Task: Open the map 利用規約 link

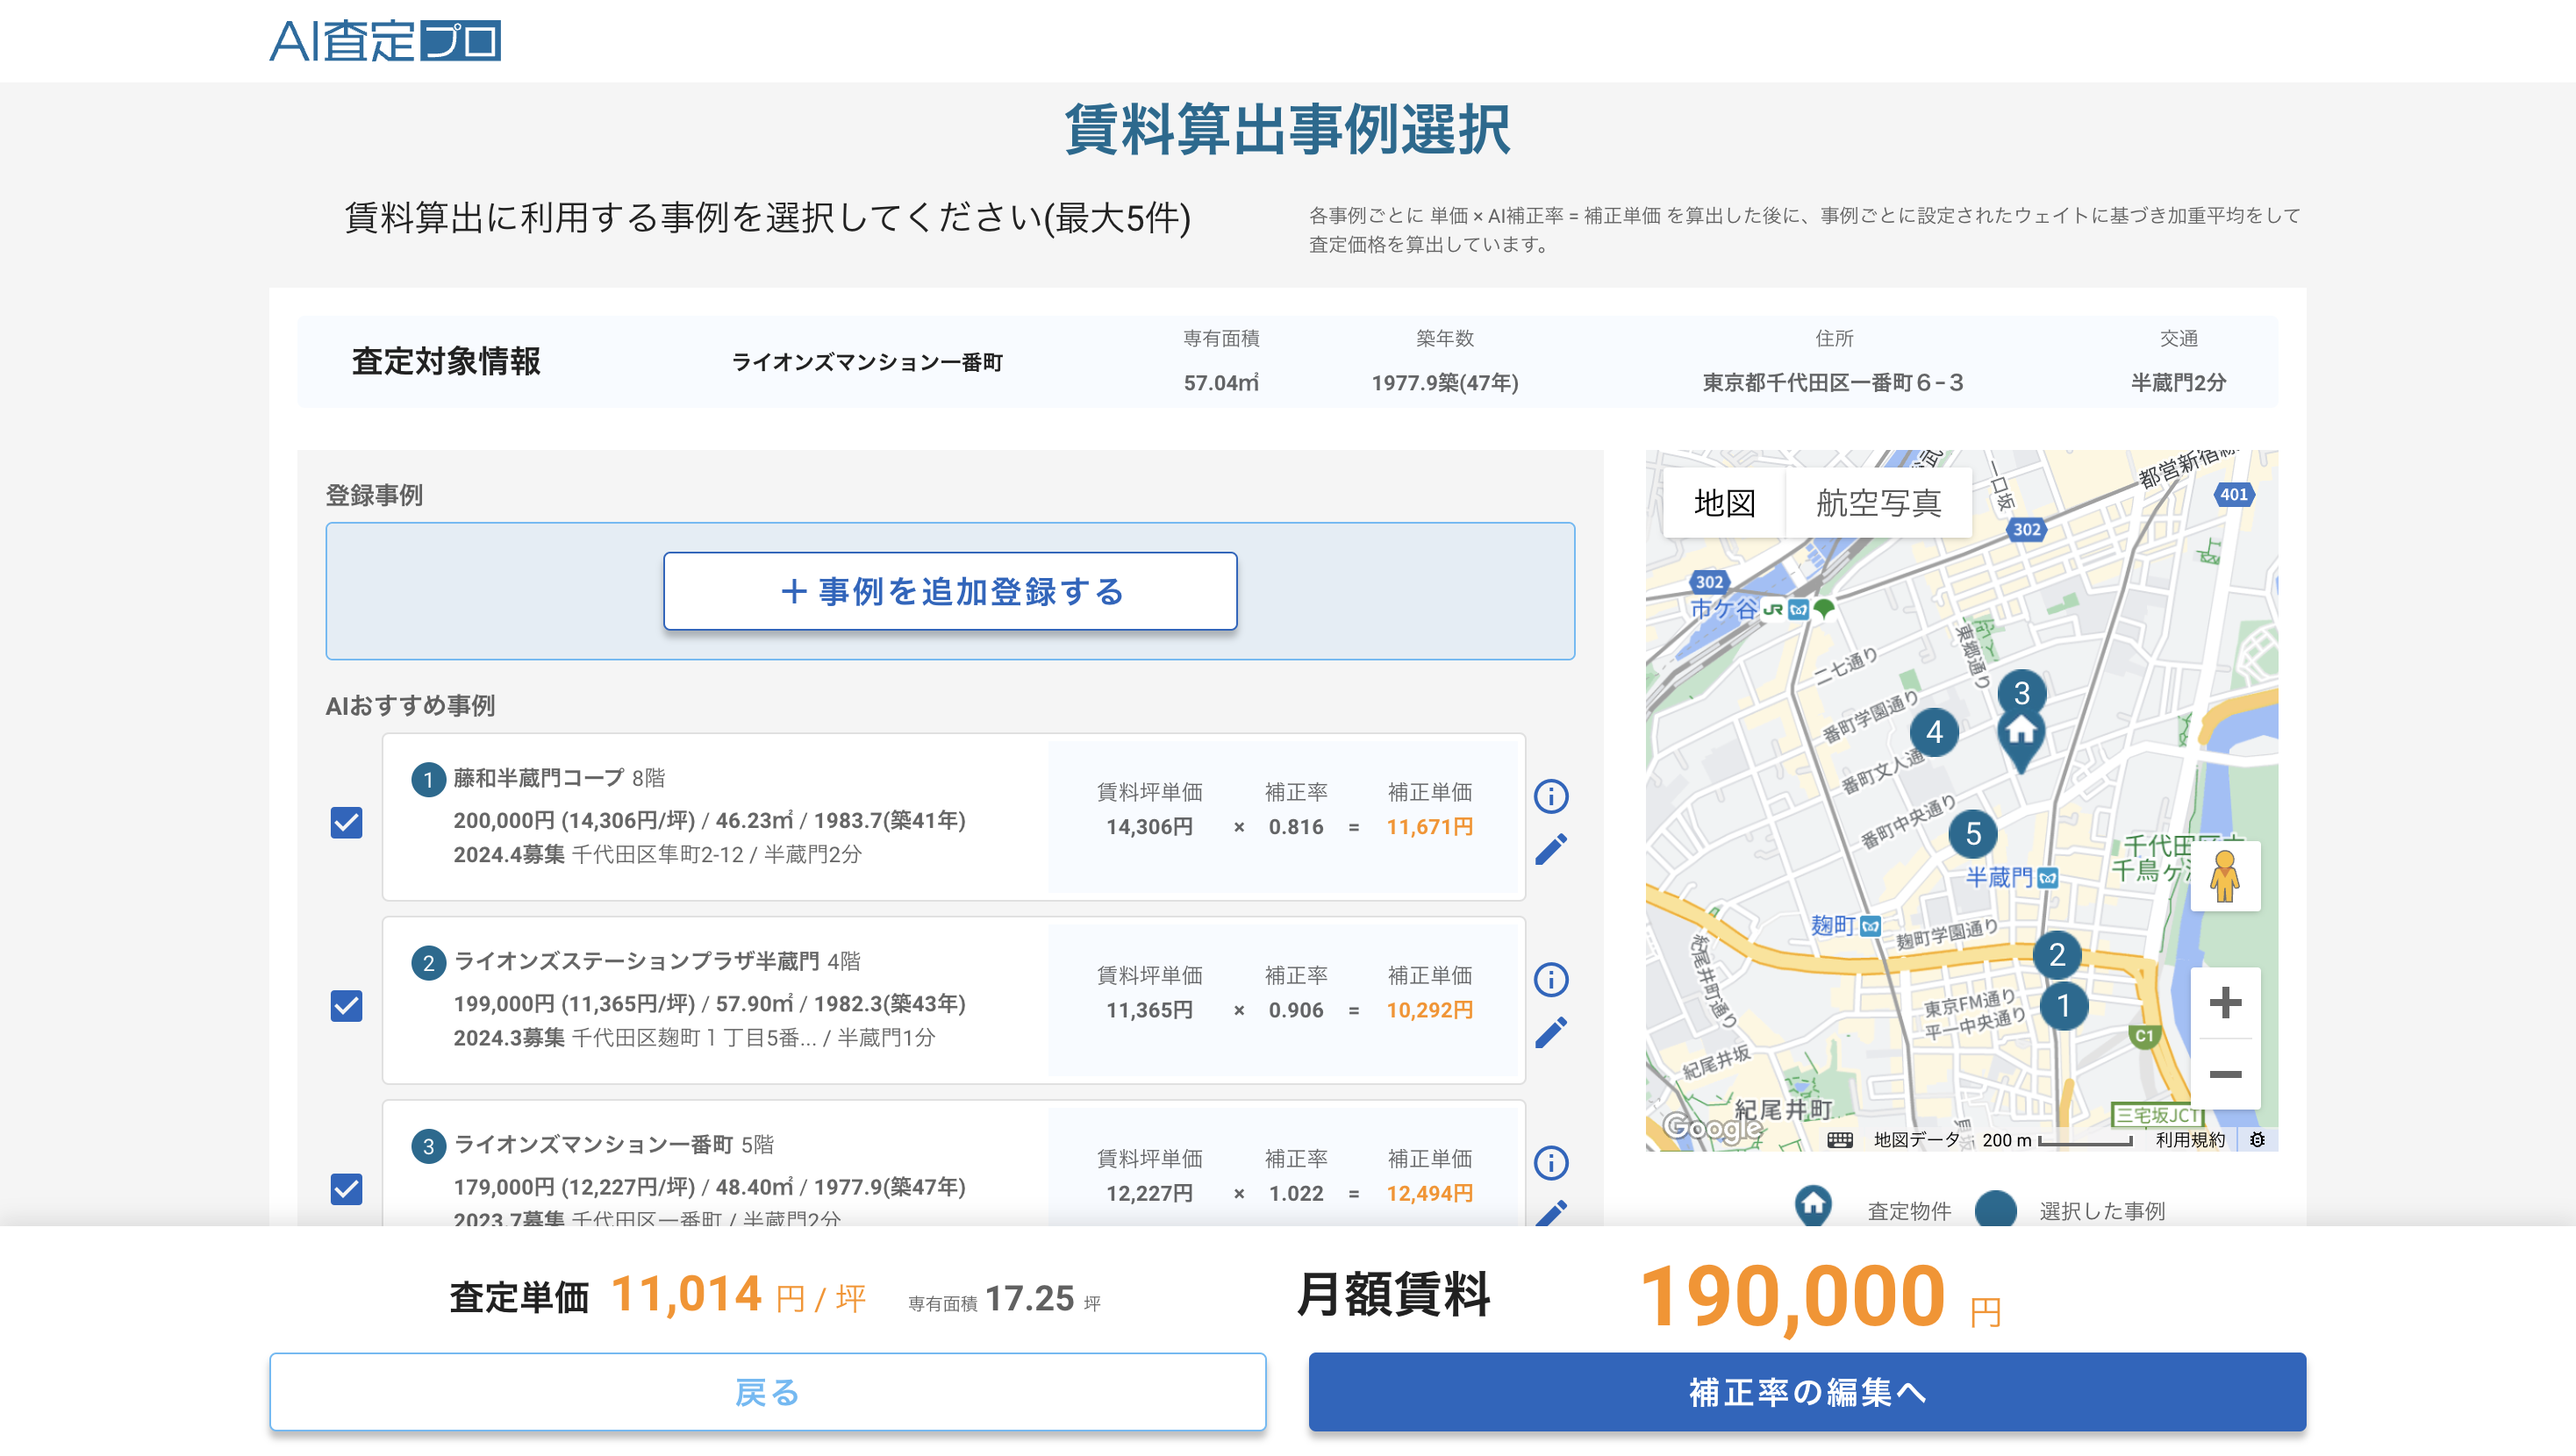Action: pyautogui.click(x=2190, y=1140)
